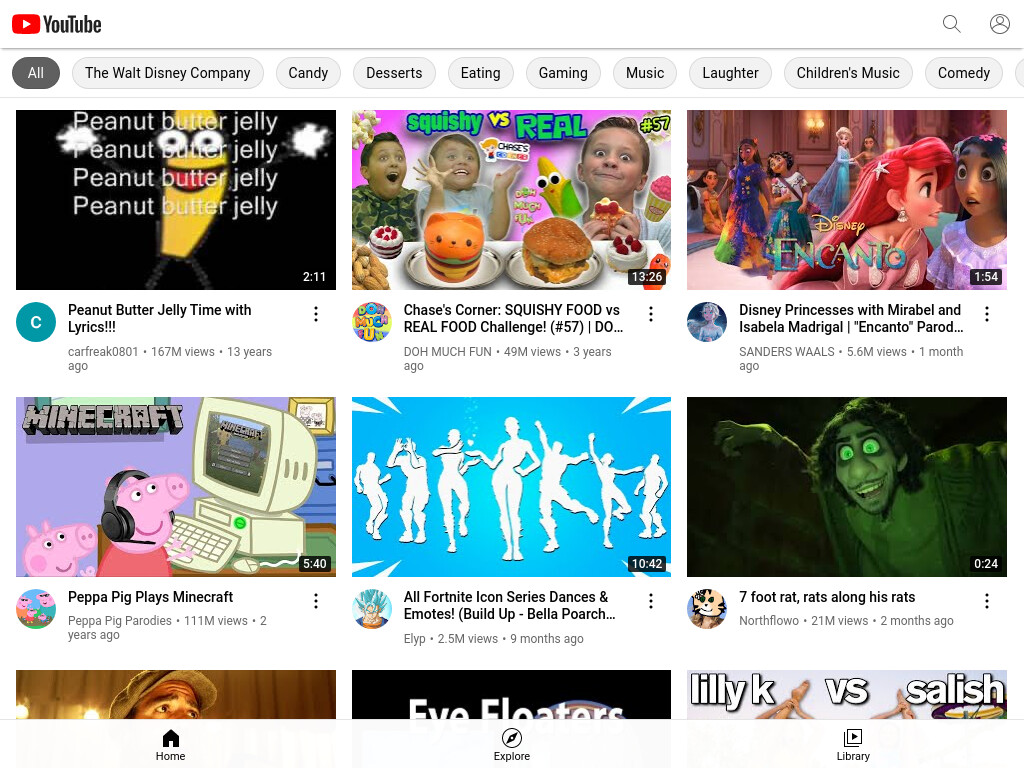Filter by Eating chip
This screenshot has width=1024, height=768.
(481, 73)
